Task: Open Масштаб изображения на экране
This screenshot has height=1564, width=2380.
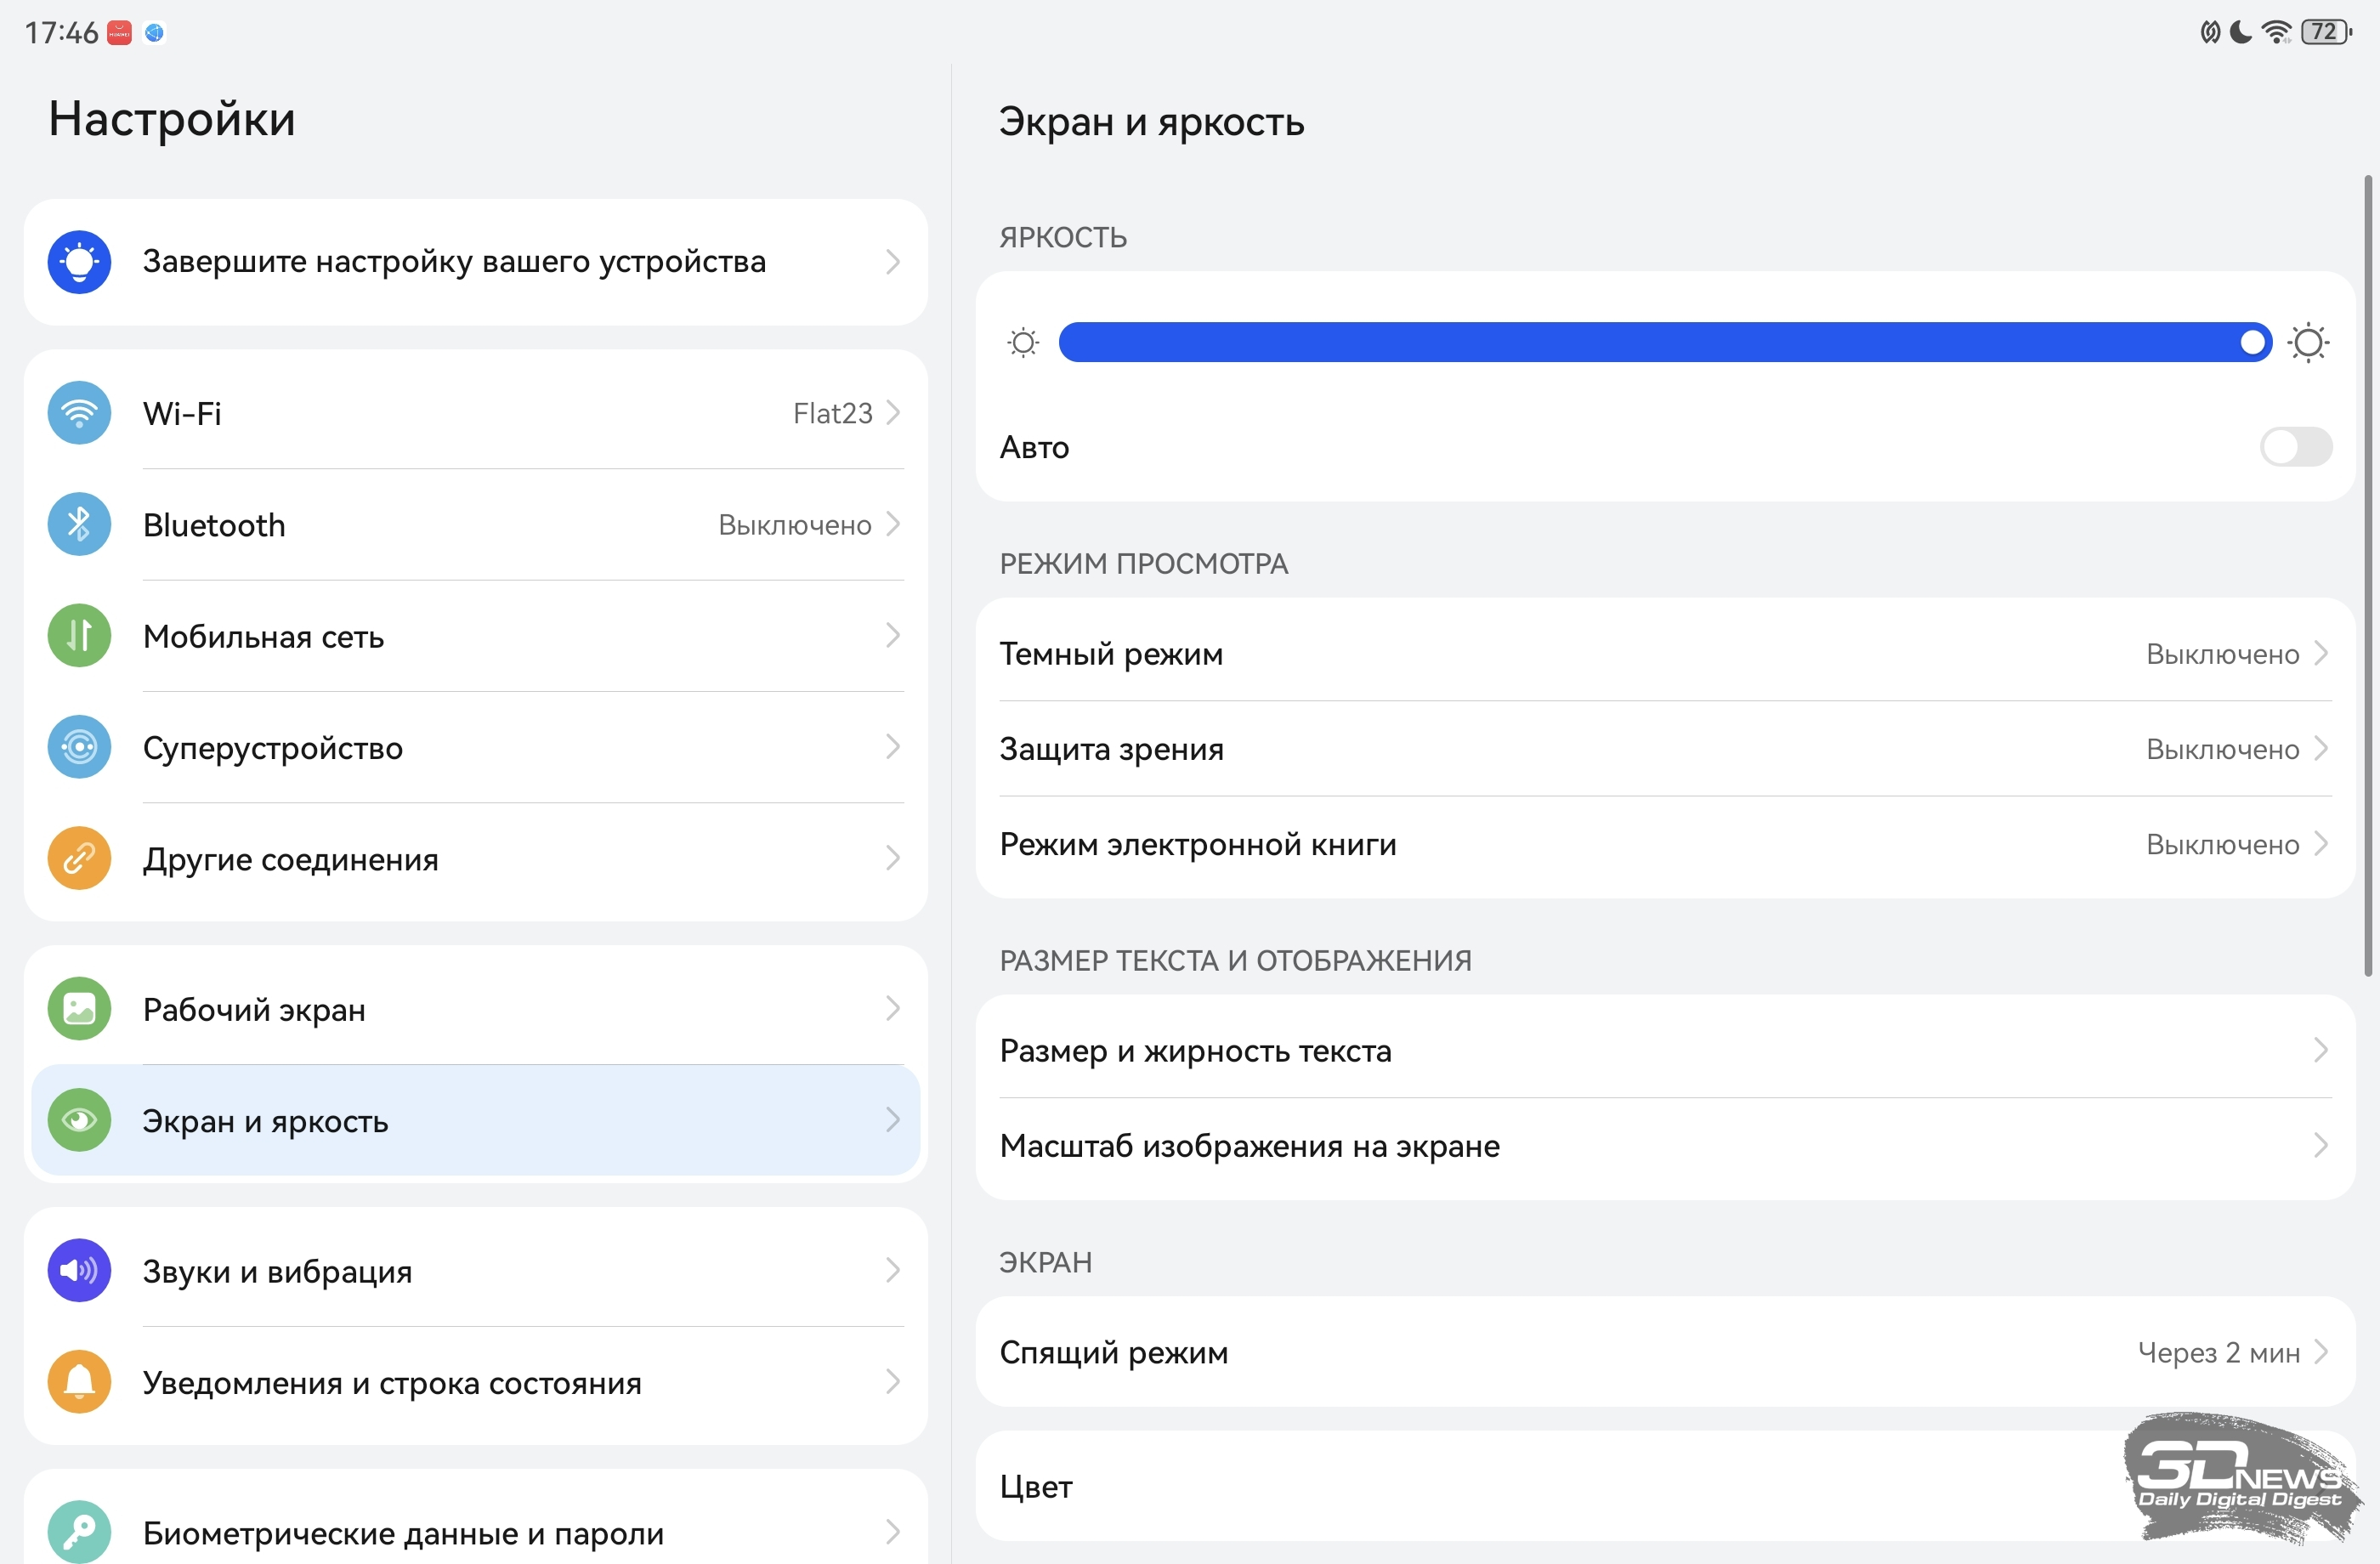Action: tap(1665, 1145)
